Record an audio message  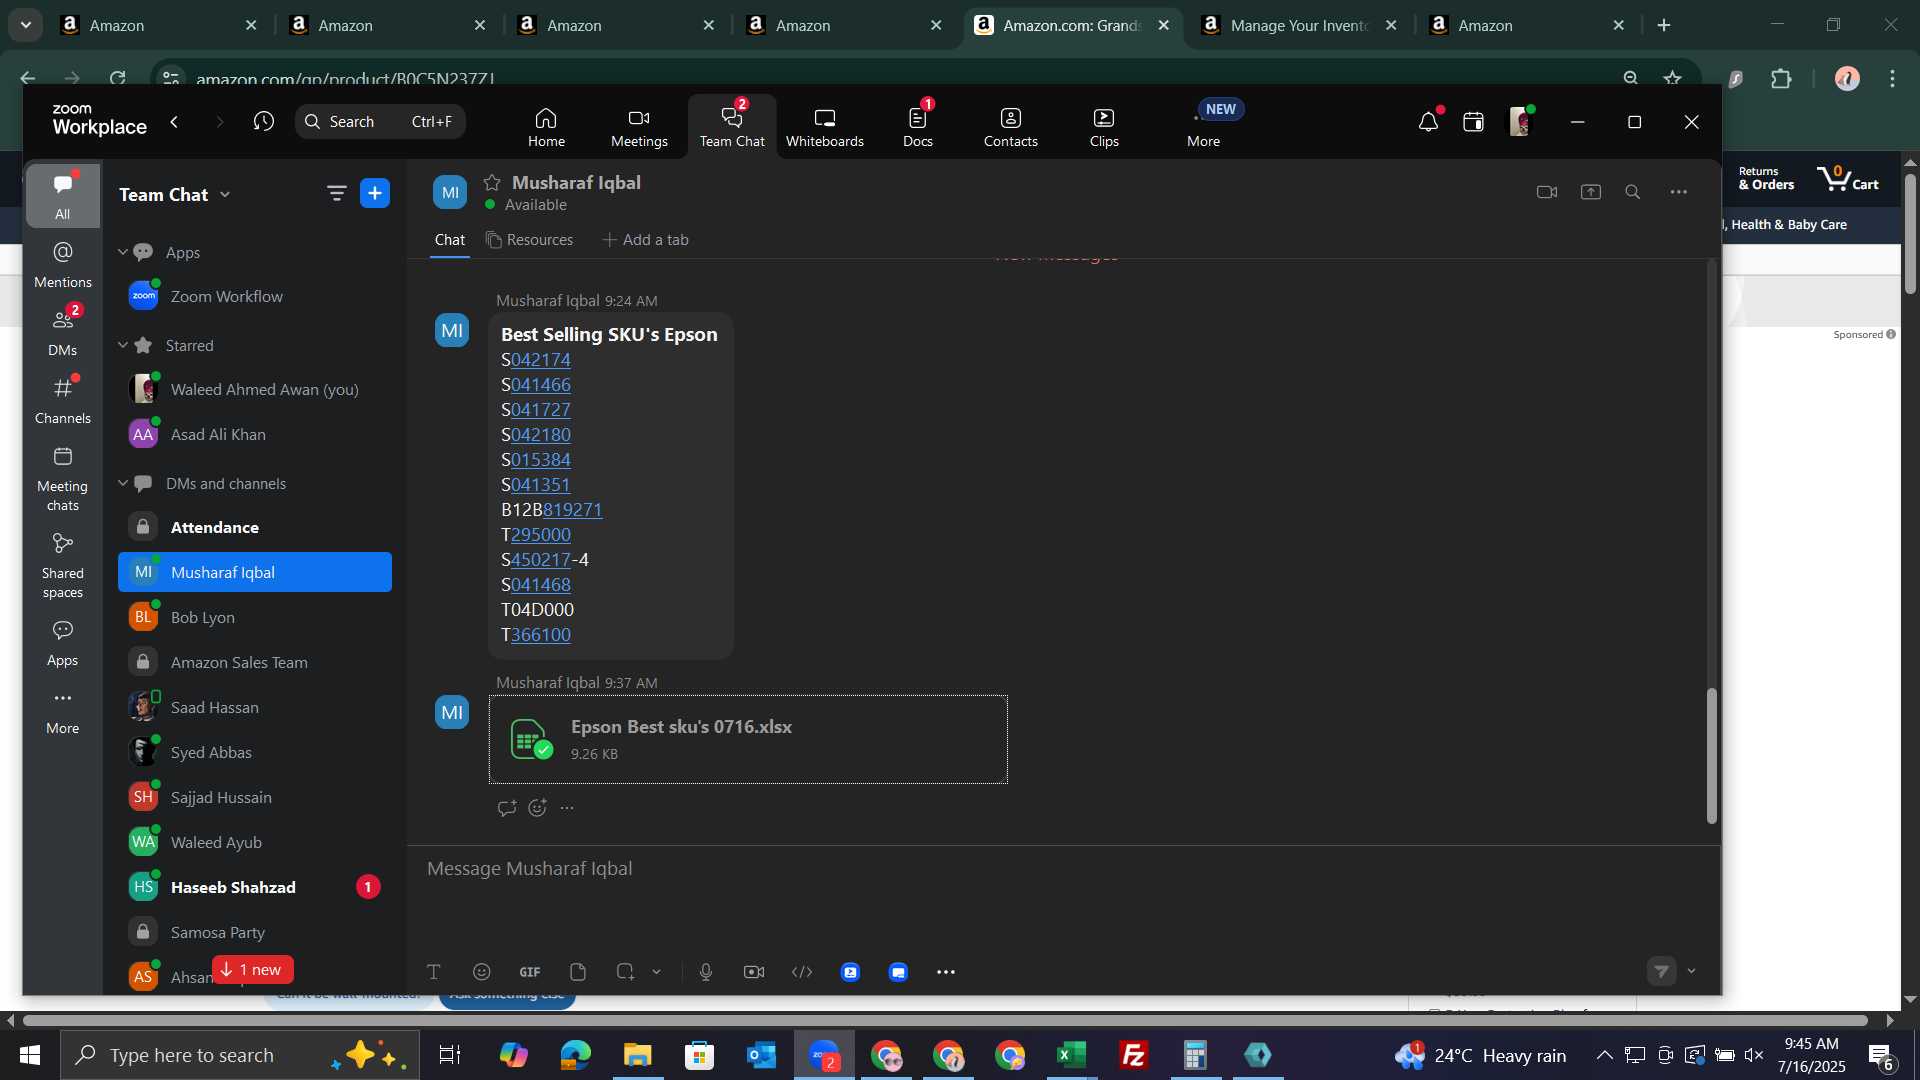tap(706, 972)
